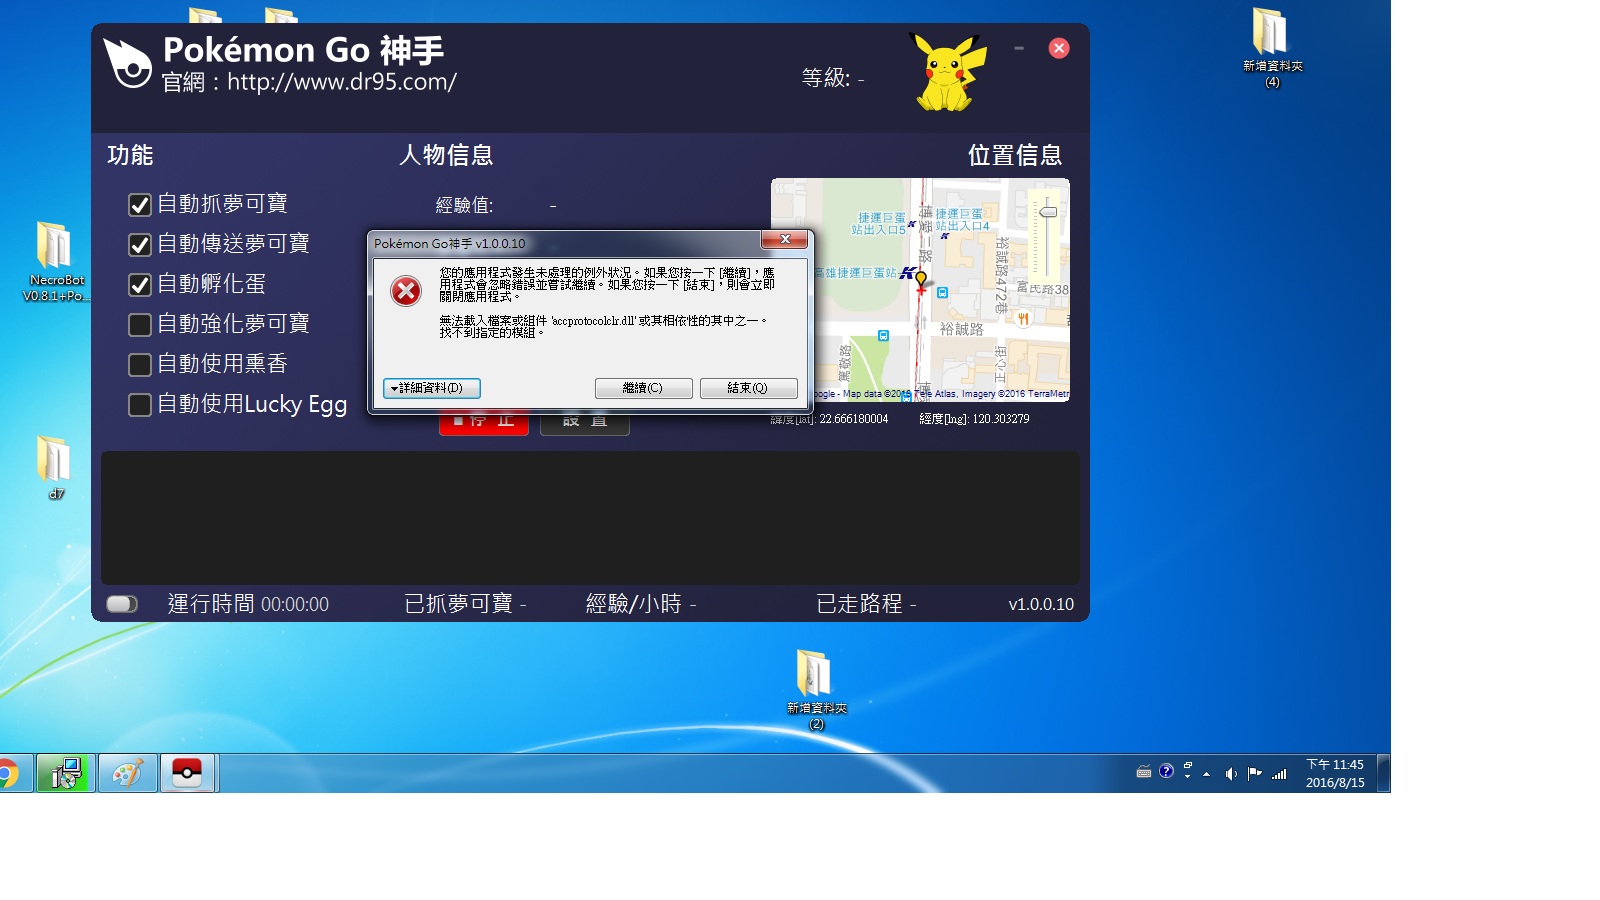Image resolution: width=1600 pixels, height=900 pixels.
Task: Enable the 自動使用Lucky Egg checkbox
Action: coord(140,405)
